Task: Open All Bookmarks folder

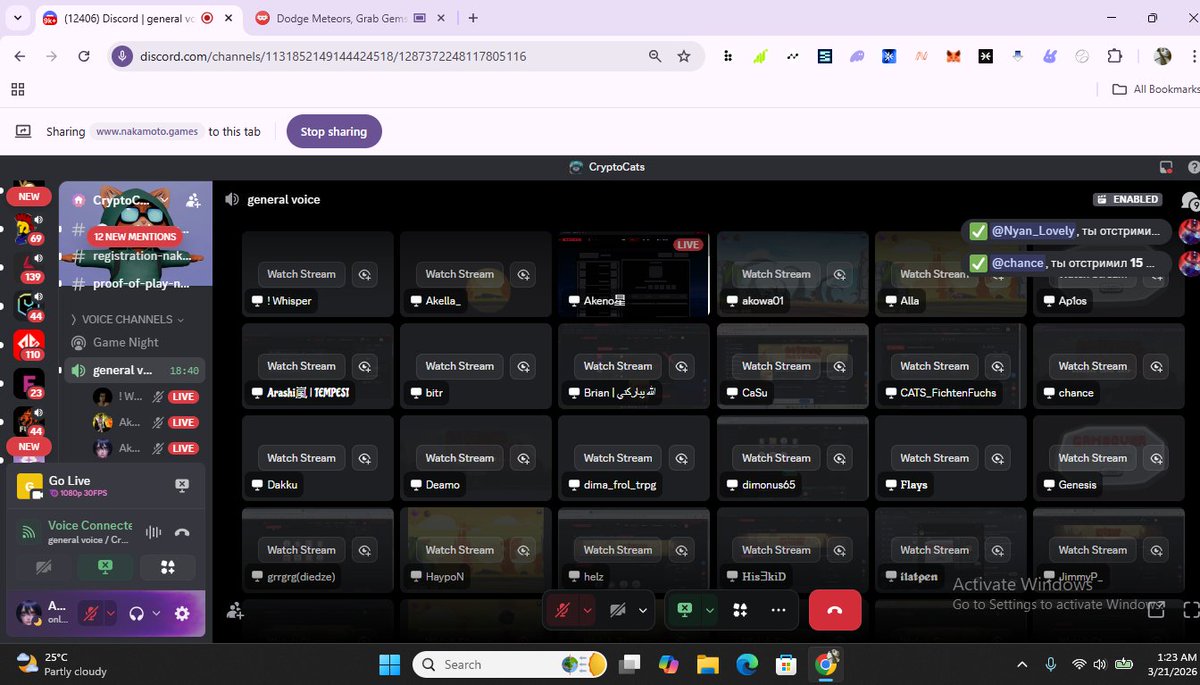Action: click(x=1155, y=89)
